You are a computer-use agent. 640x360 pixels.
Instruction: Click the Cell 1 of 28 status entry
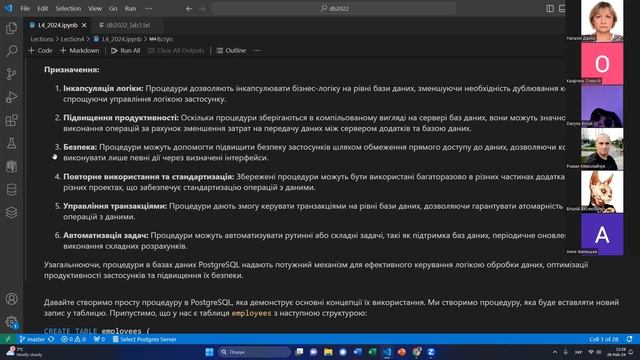604,339
